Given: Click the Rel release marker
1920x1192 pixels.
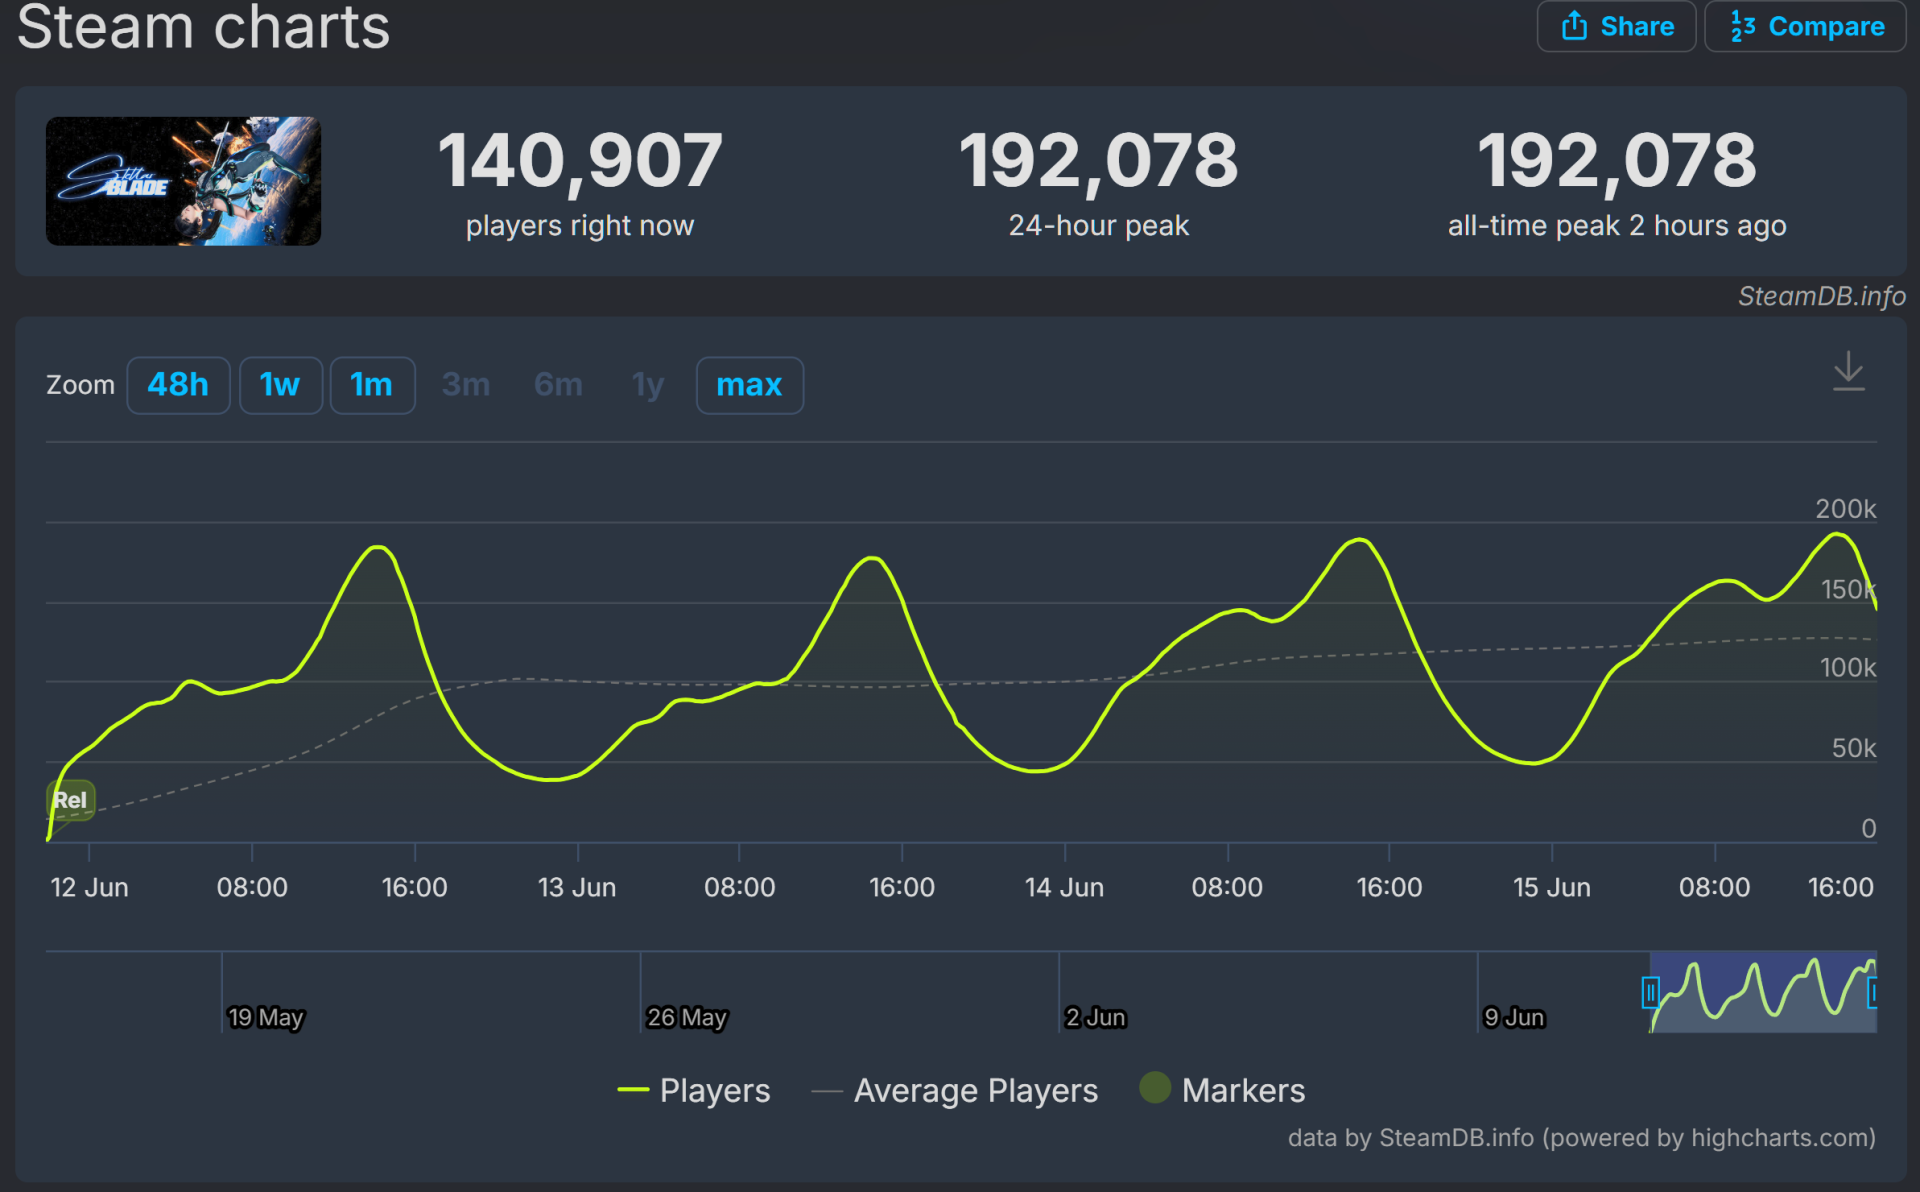Looking at the screenshot, I should click(x=70, y=800).
